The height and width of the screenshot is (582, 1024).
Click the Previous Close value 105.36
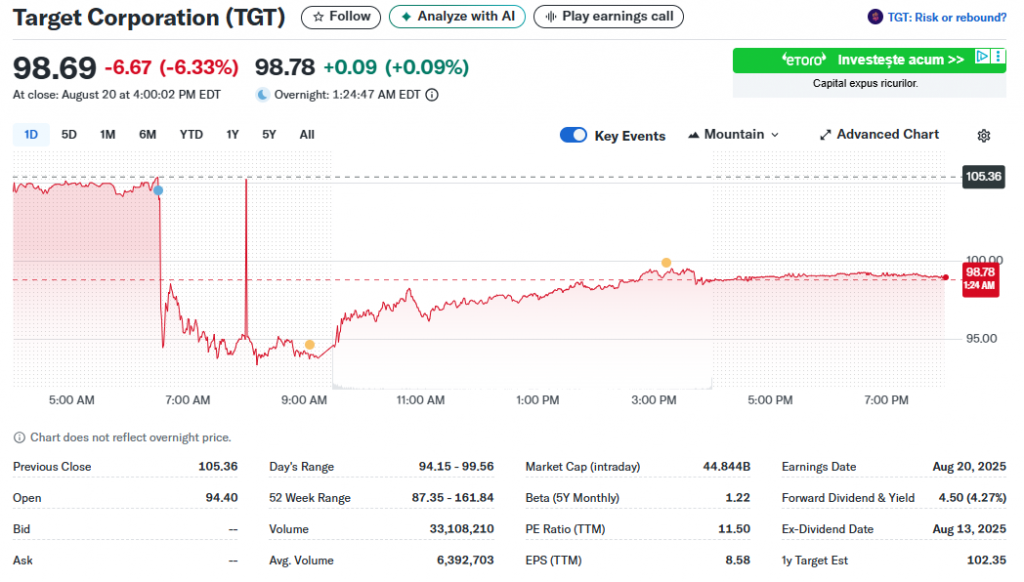pos(218,467)
